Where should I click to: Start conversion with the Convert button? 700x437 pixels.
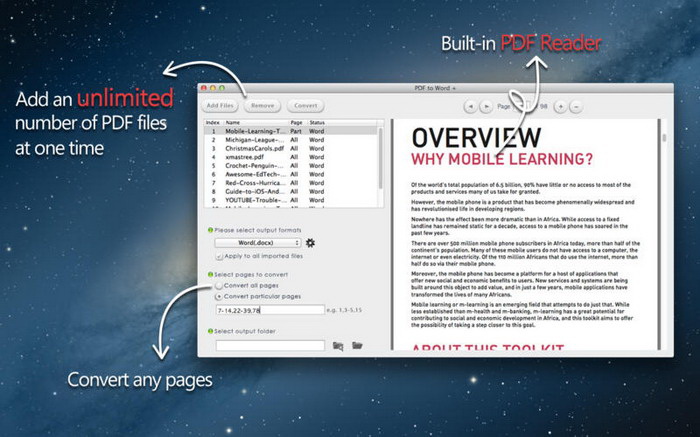click(306, 106)
